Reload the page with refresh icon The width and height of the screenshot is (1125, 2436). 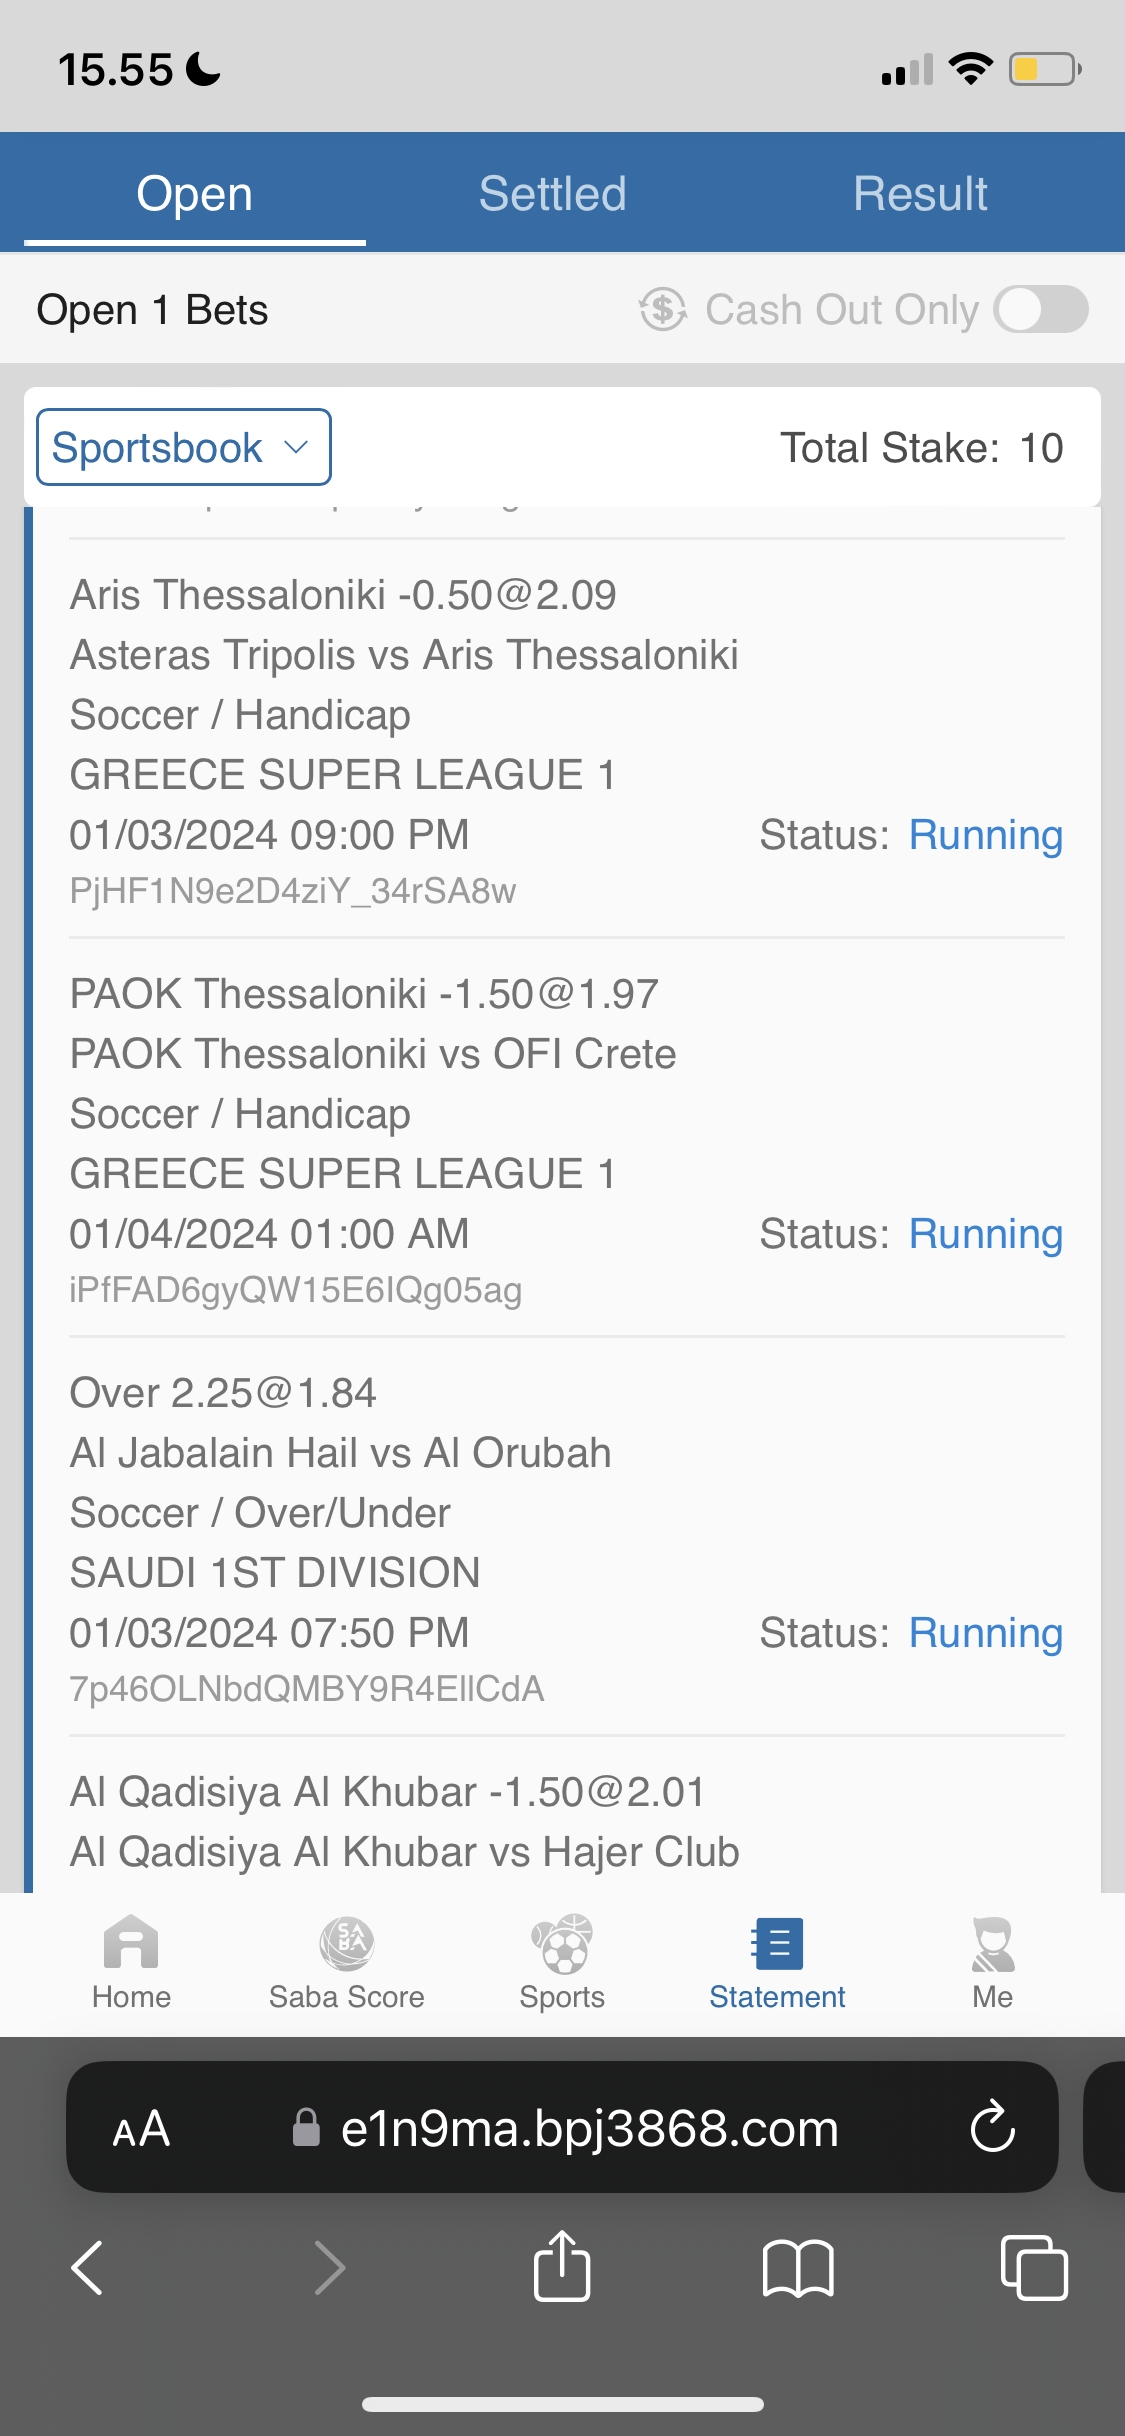[993, 2127]
